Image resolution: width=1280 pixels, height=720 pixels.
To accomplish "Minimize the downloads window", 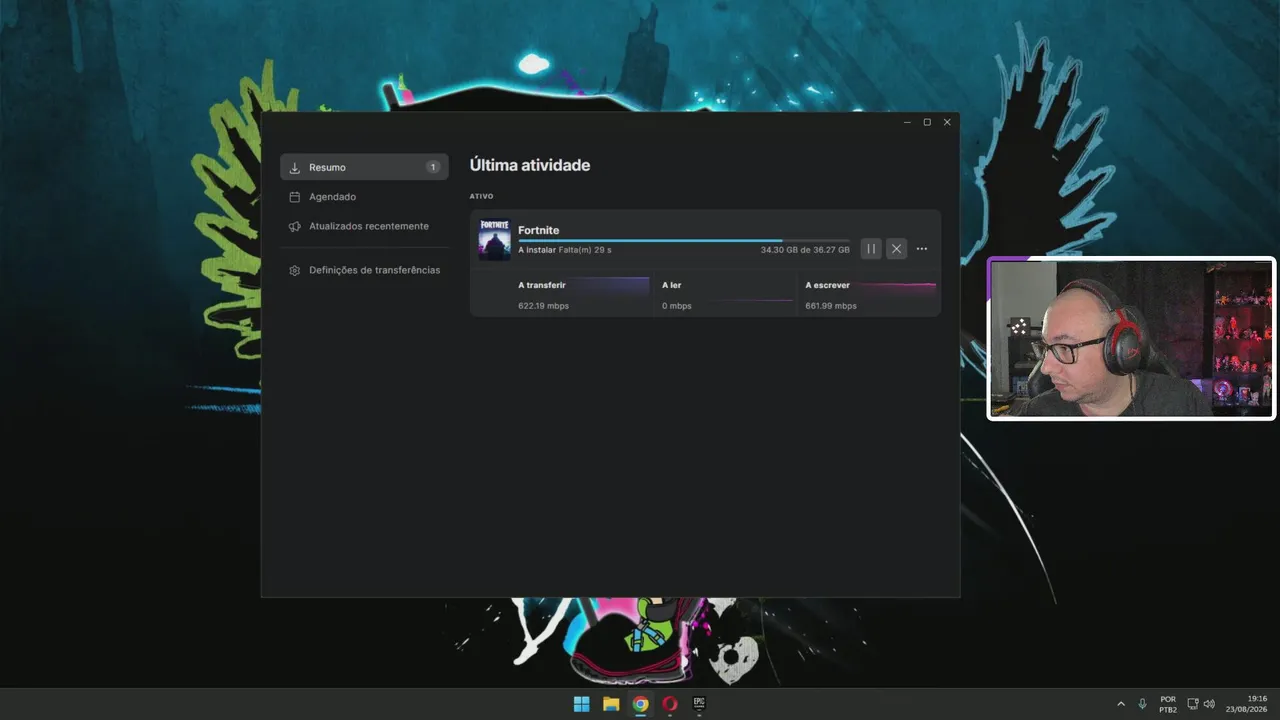I will tap(907, 122).
